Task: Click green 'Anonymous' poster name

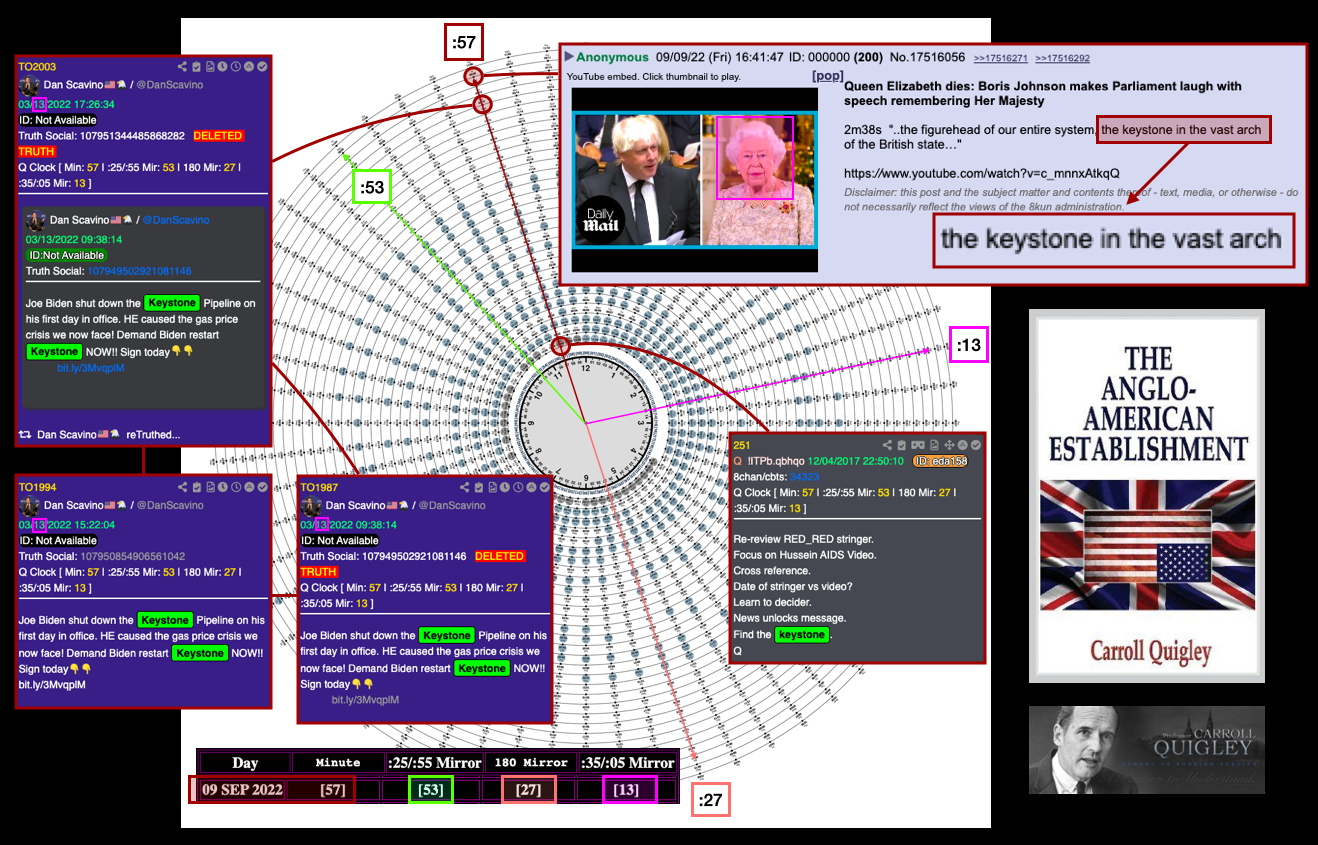Action: click(x=613, y=57)
